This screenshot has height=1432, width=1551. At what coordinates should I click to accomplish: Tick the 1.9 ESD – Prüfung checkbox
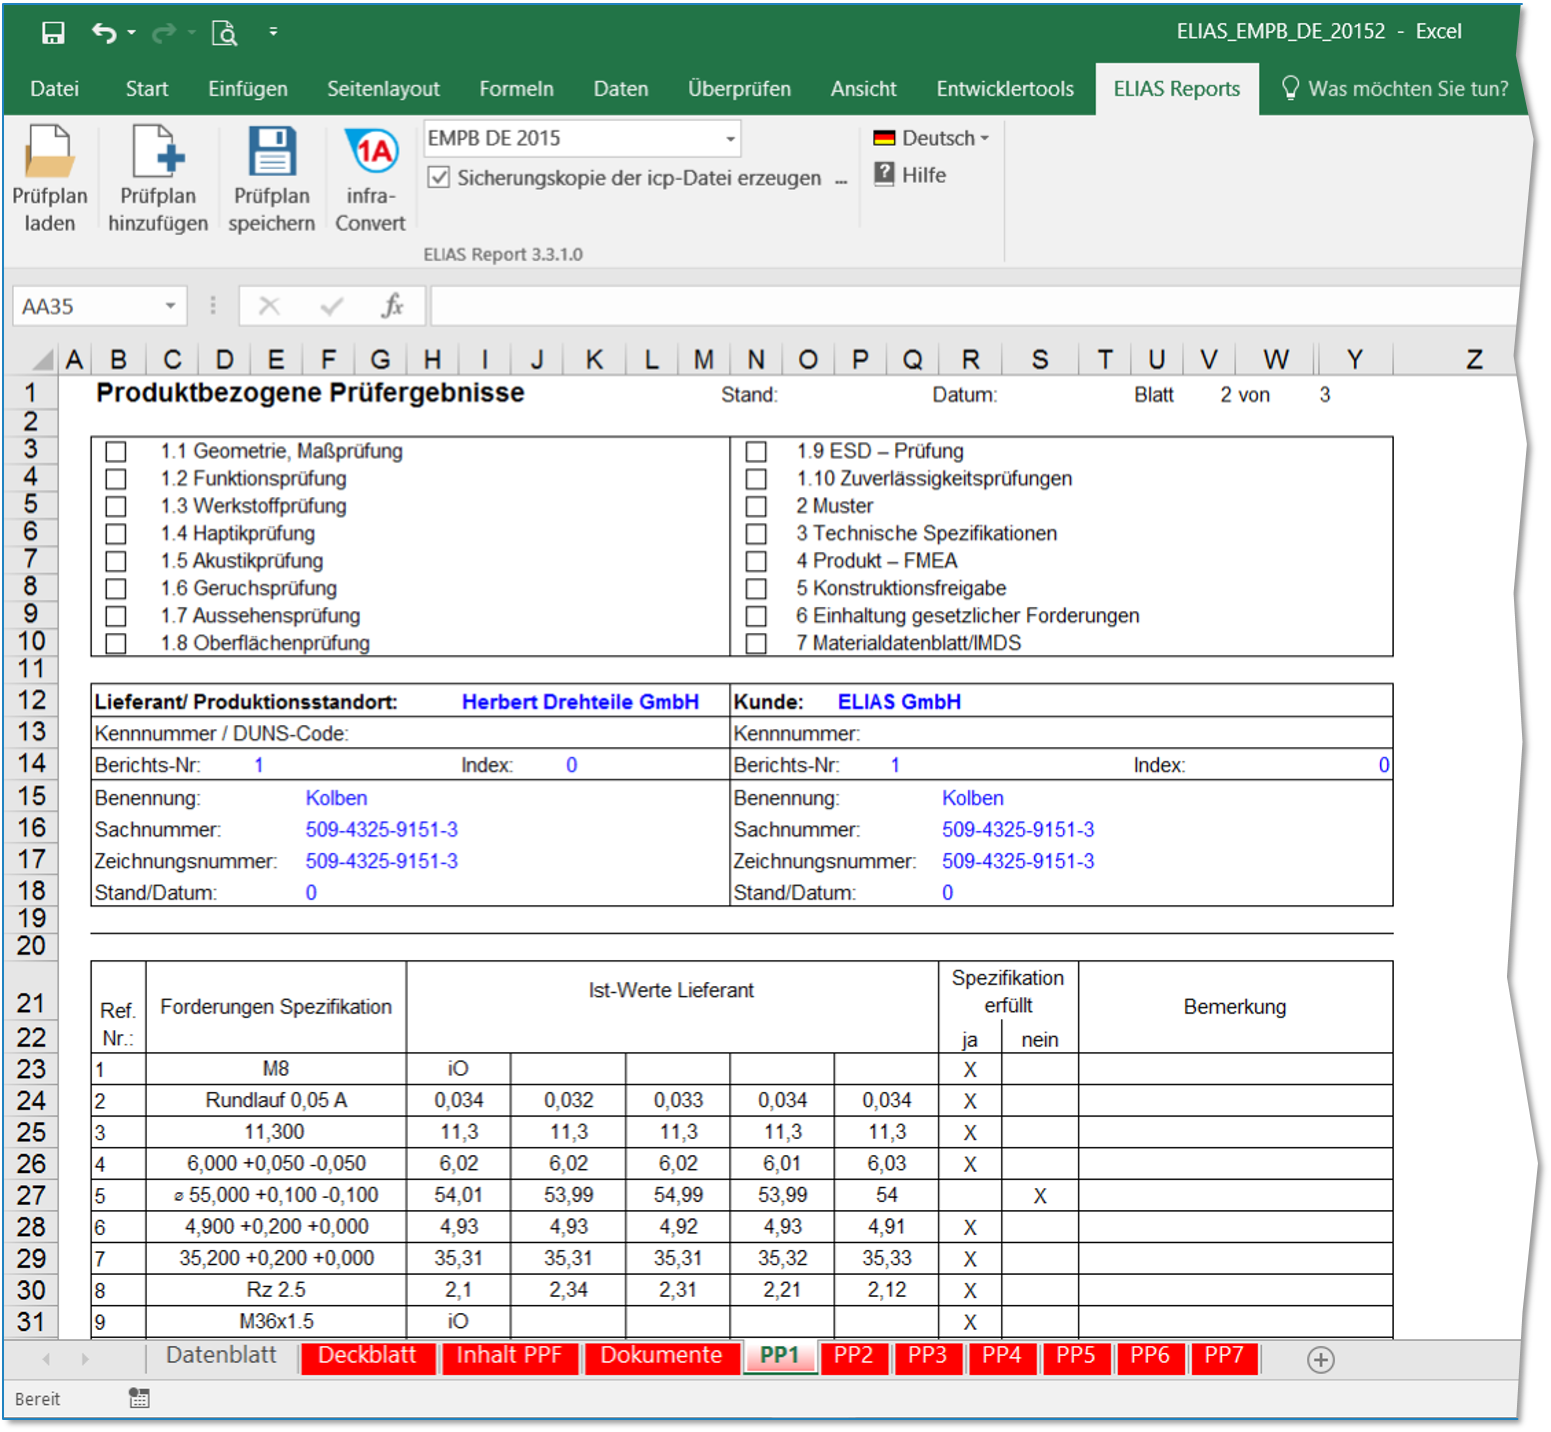point(756,452)
